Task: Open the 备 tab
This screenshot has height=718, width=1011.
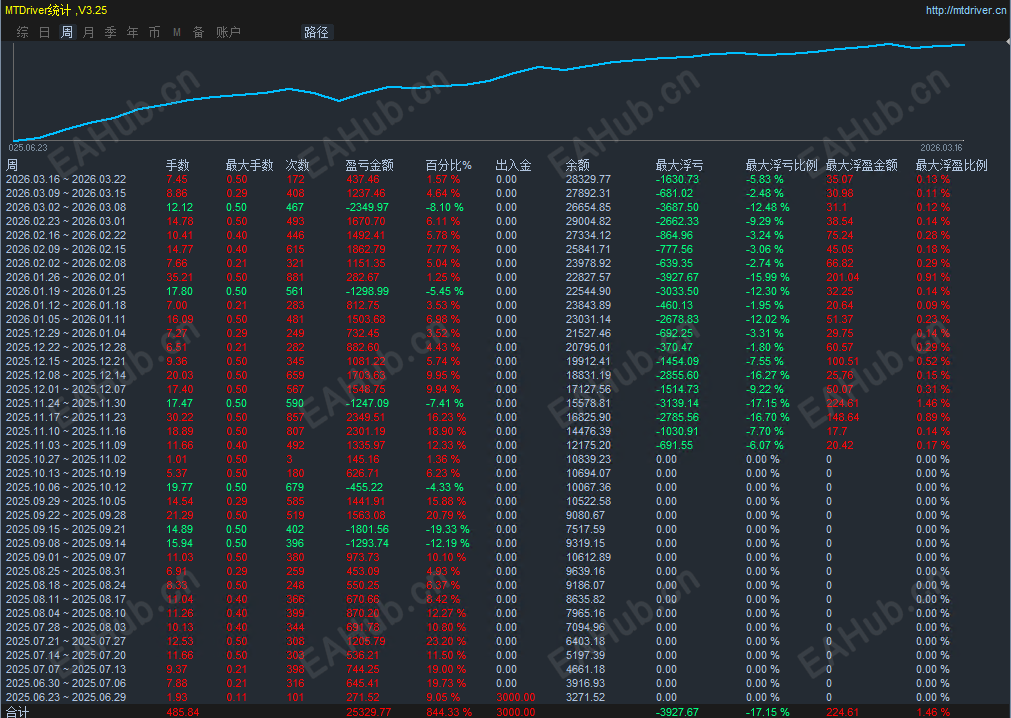Action: pyautogui.click(x=198, y=32)
